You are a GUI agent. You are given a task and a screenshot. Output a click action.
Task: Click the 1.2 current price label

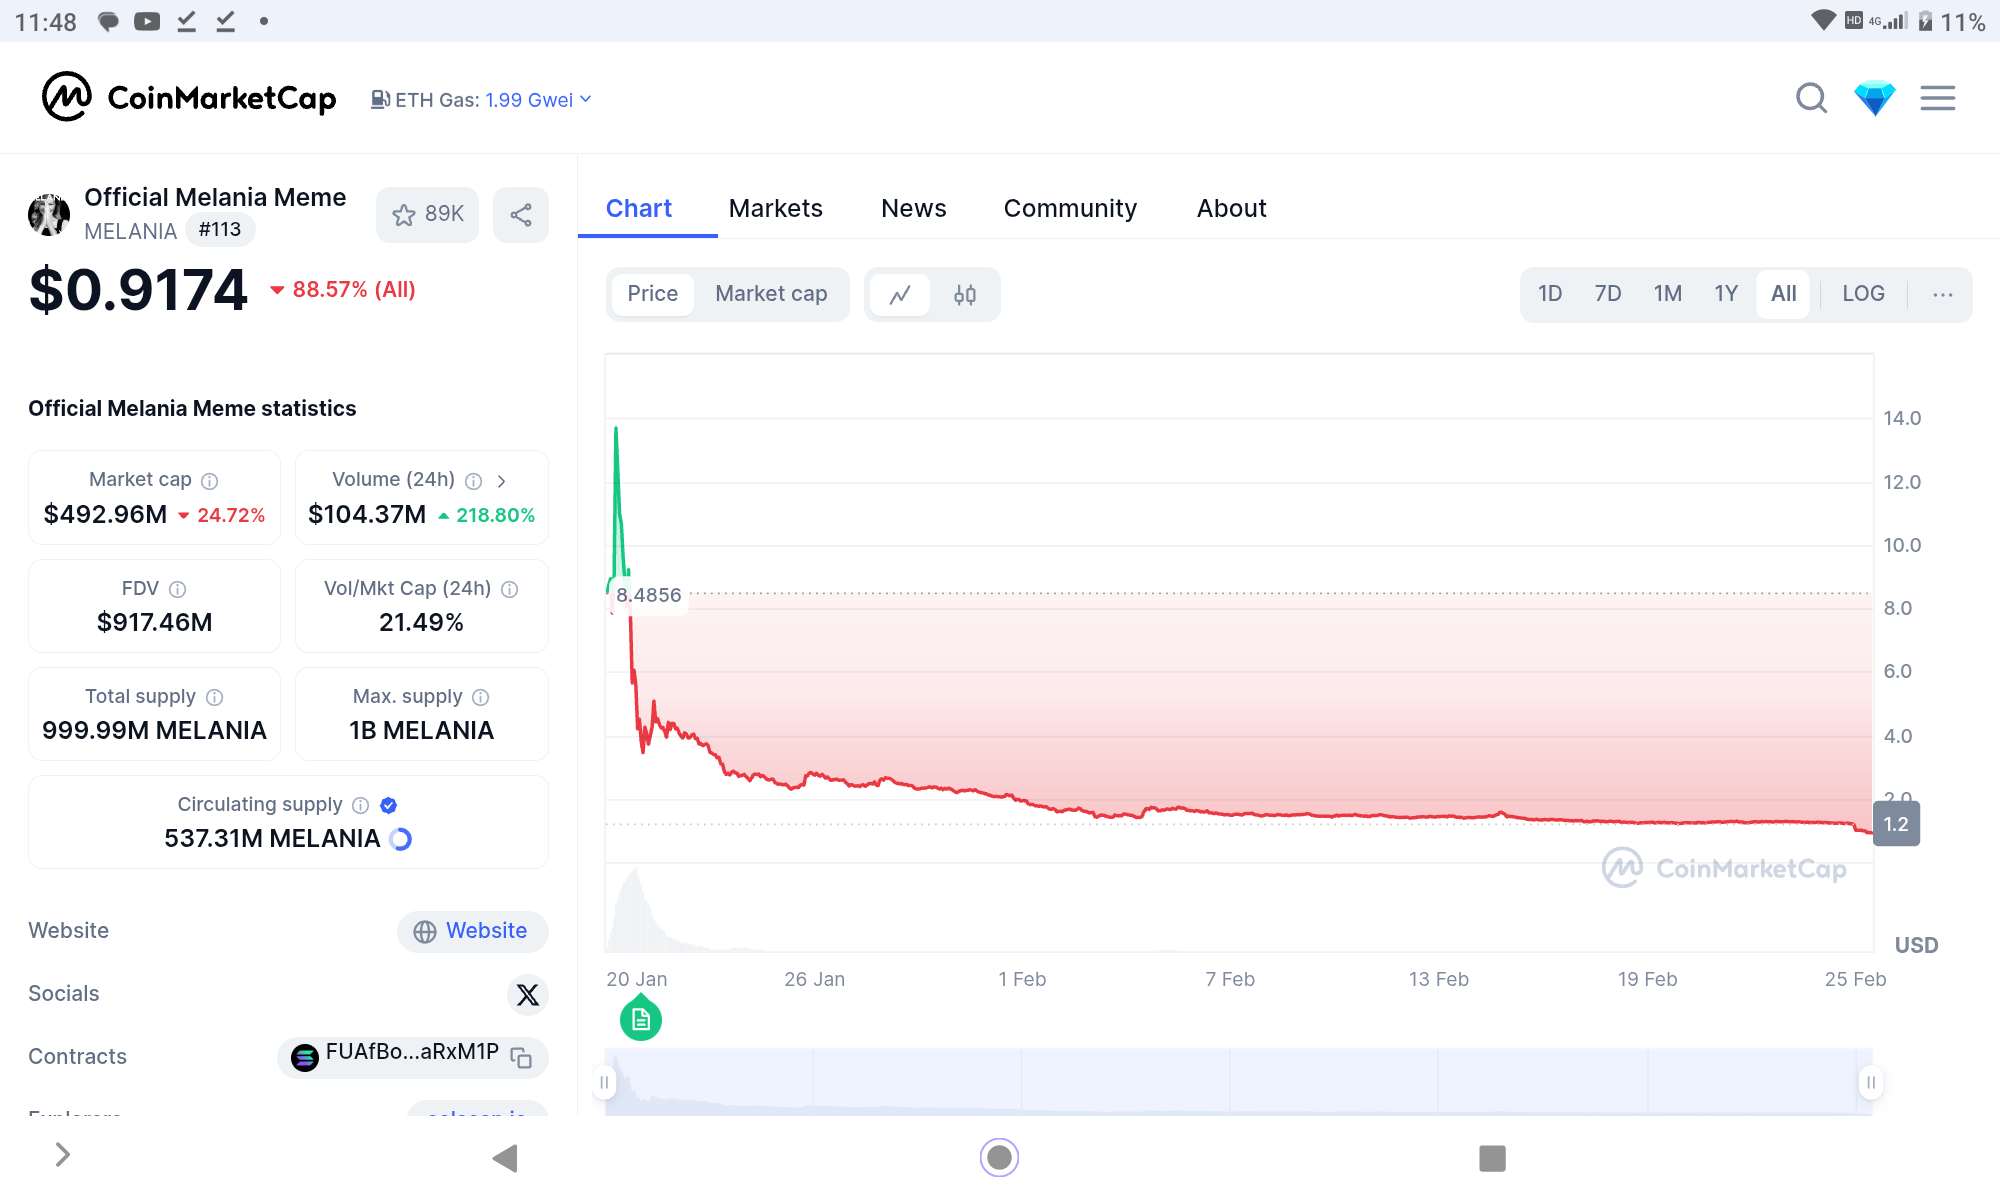(x=1896, y=824)
